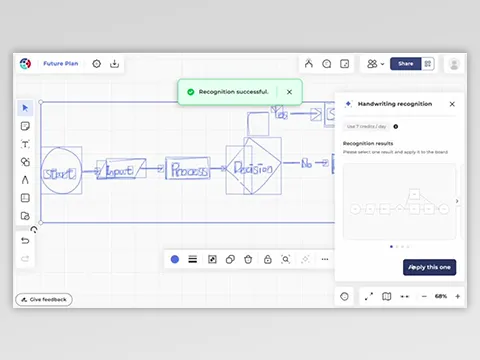
Task: Click the Apply this one button
Action: click(x=429, y=267)
